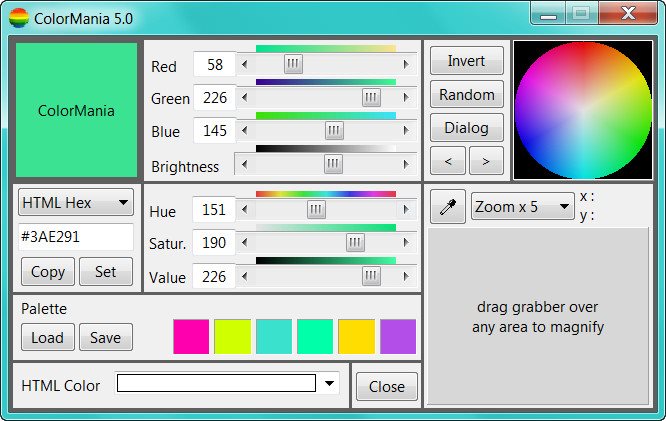Screen dimensions: 666x421
Task: Select the gold yellow palette swatch
Action: click(357, 337)
